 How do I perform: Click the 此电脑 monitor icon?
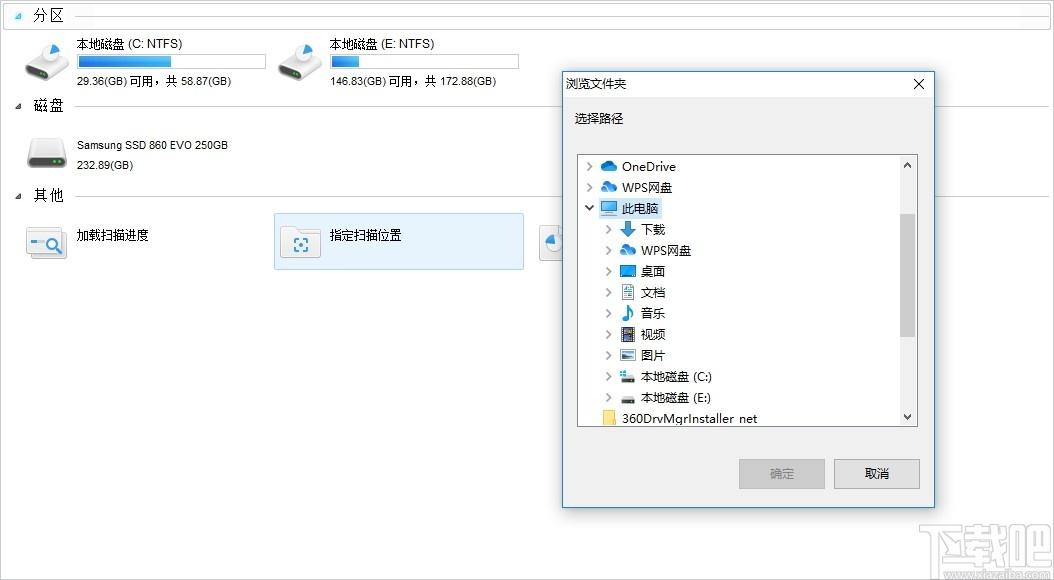pos(609,208)
